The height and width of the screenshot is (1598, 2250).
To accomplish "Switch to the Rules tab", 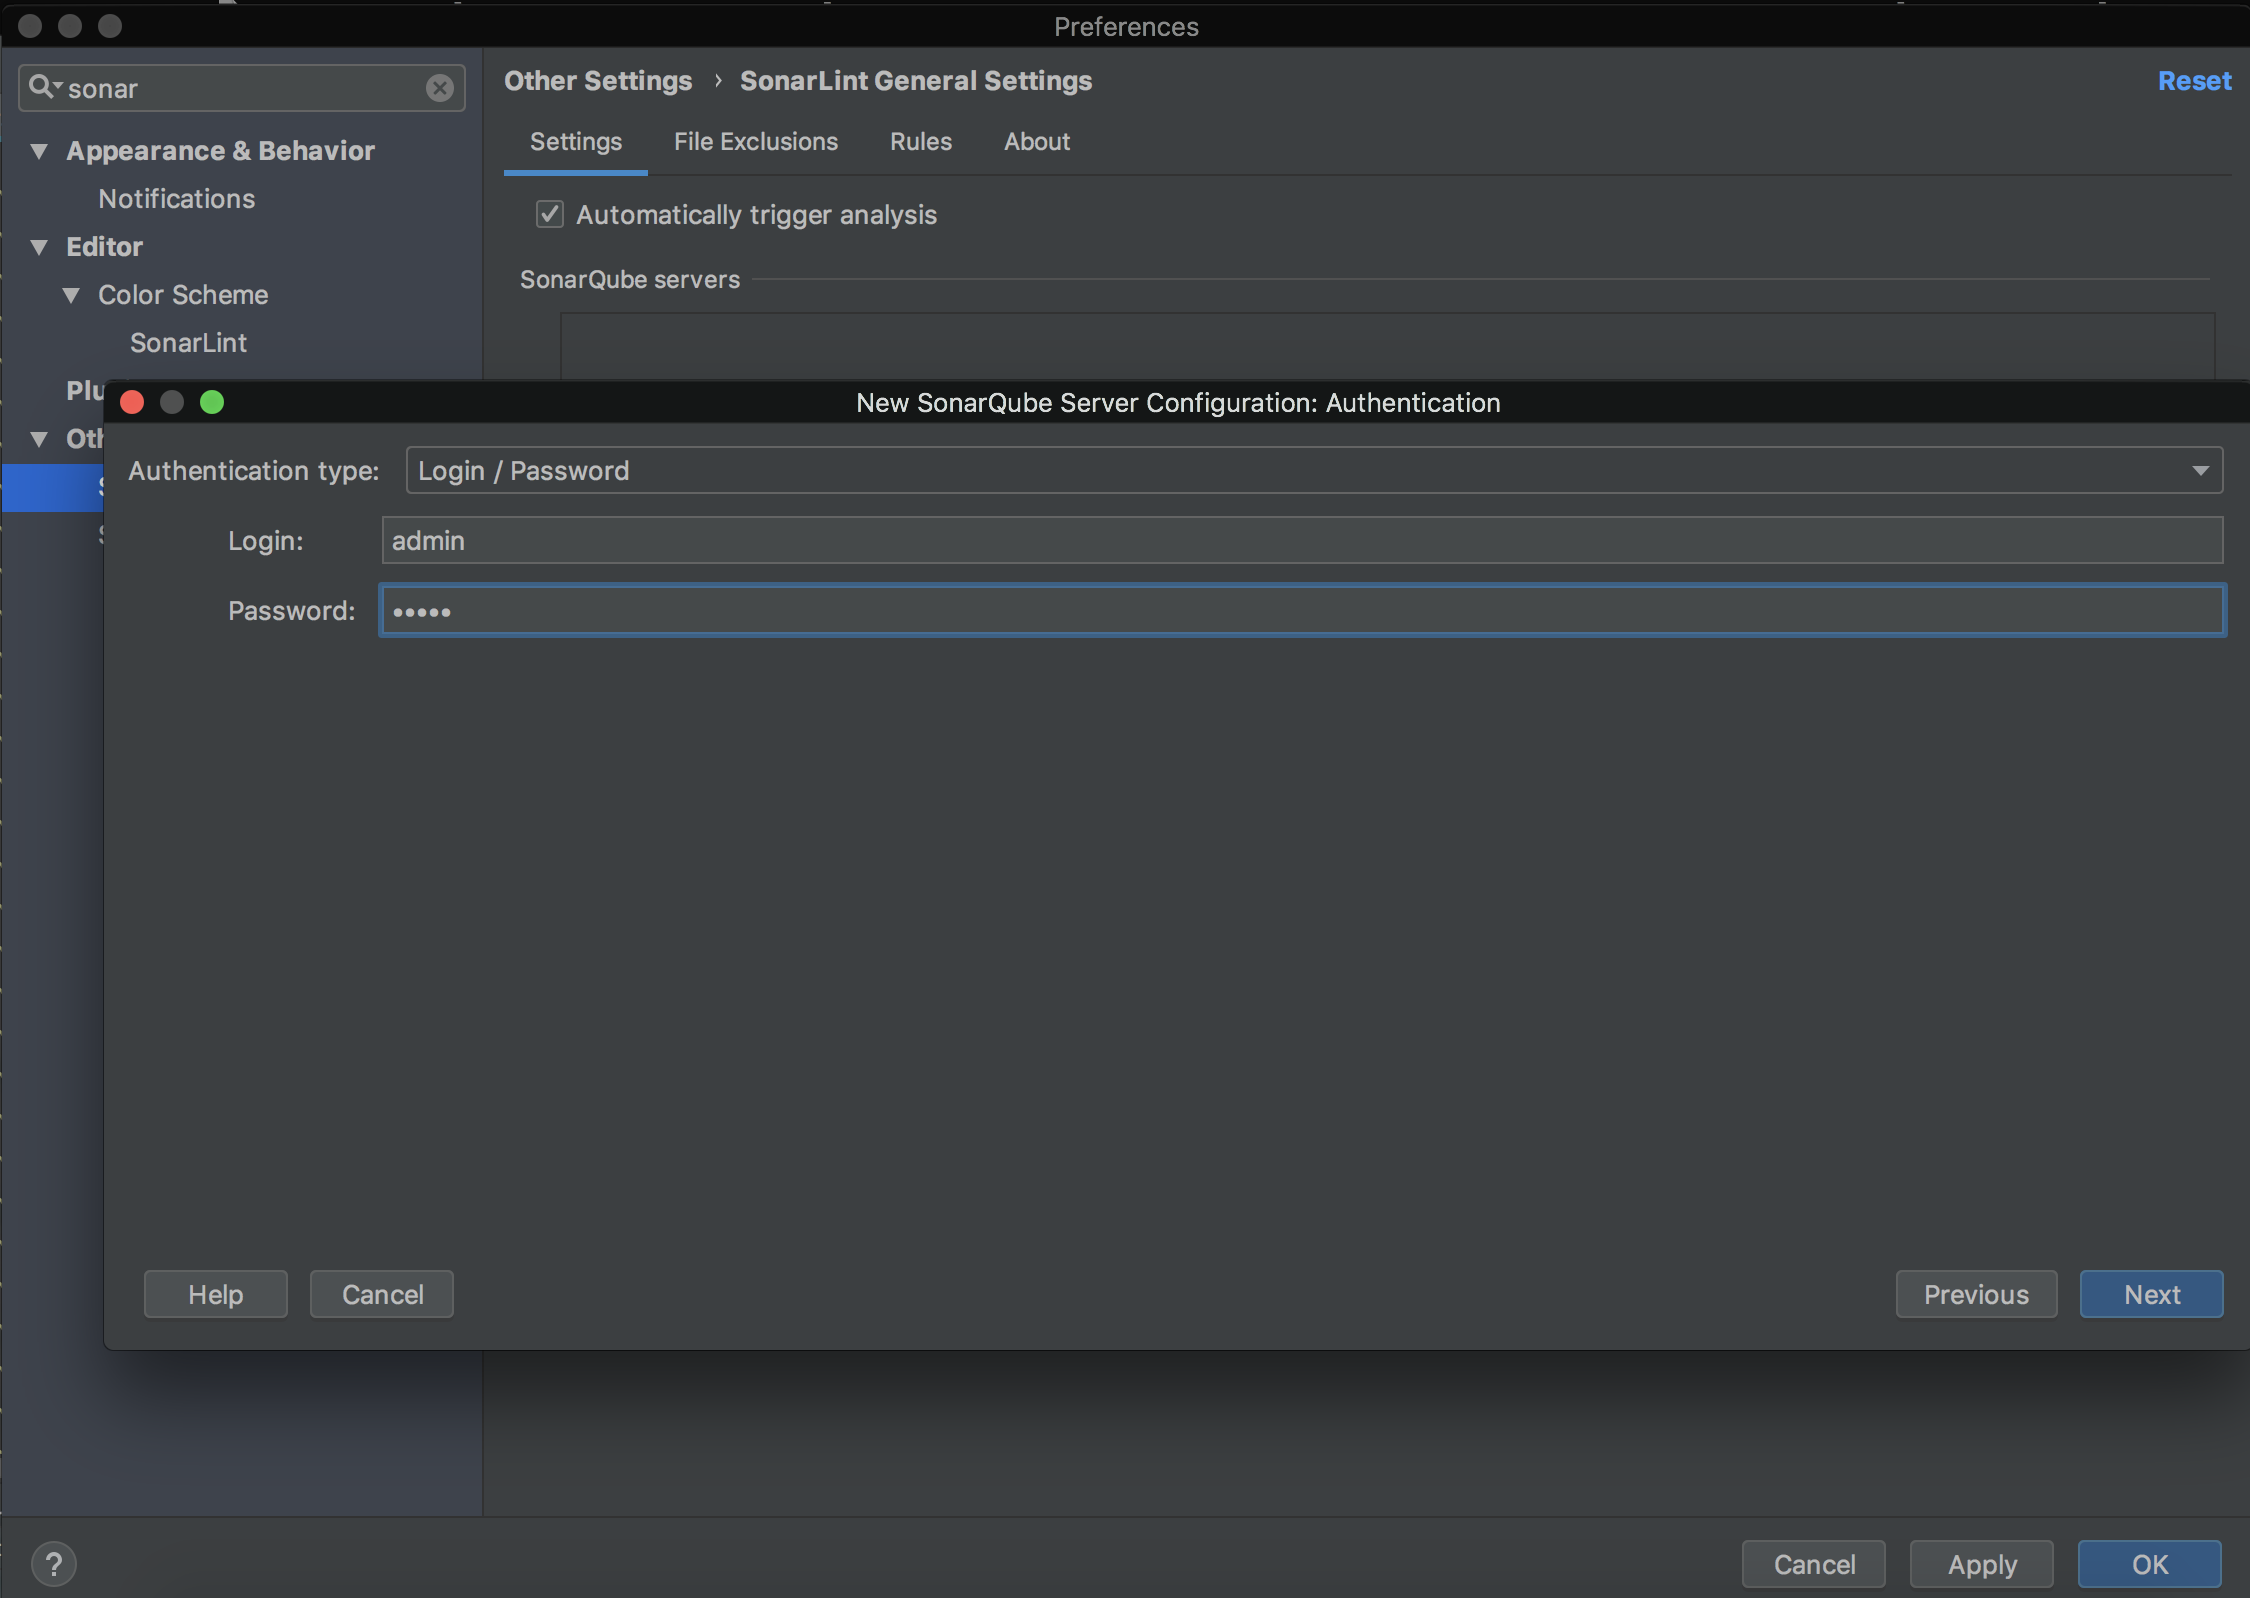I will 920,142.
